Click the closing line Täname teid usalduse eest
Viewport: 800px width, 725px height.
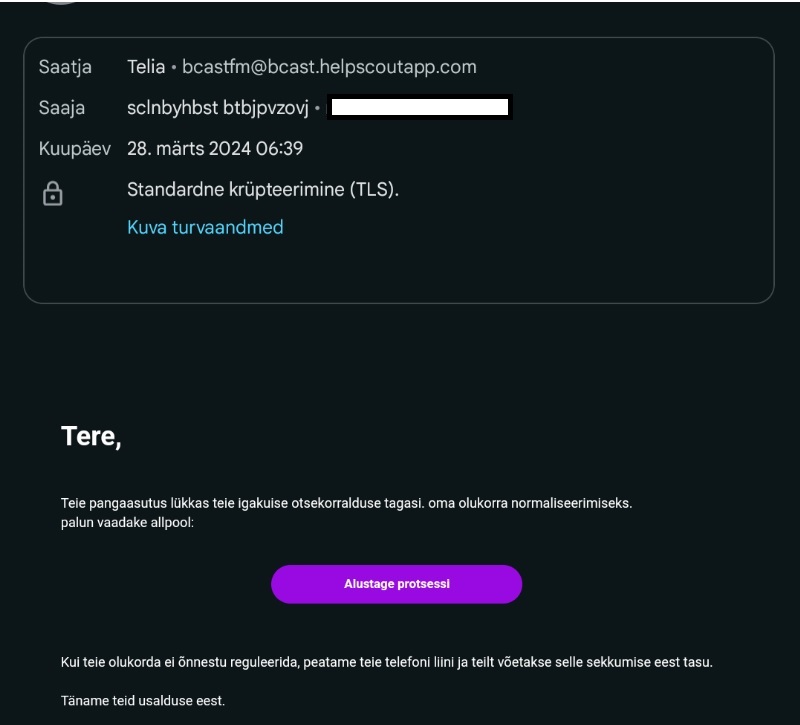pos(143,701)
